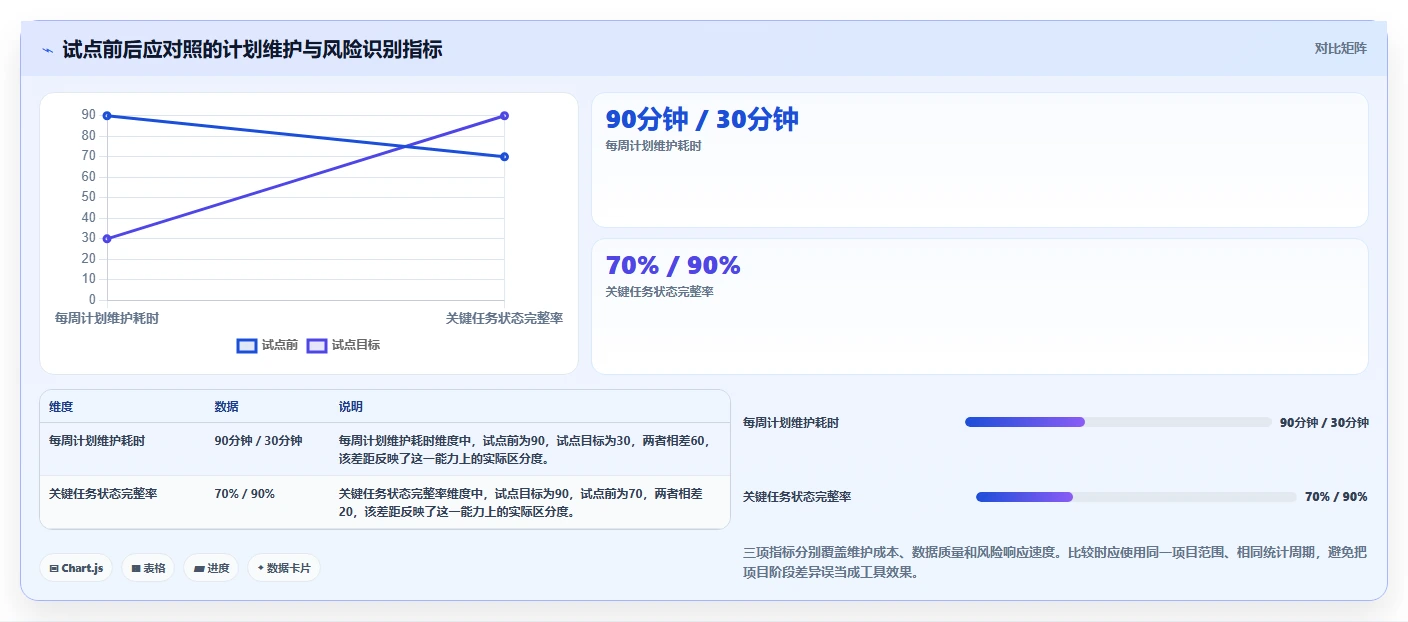
Task: Click the Chart.js tag chip
Action: 76,568
